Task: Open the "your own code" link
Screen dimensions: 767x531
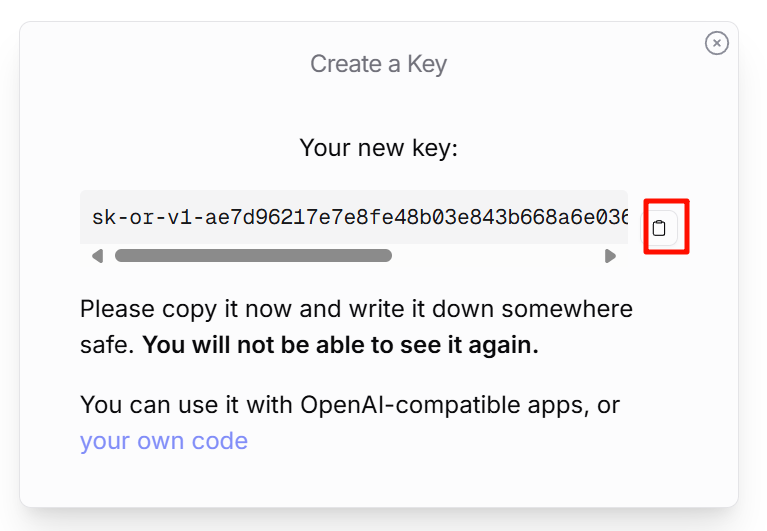Action: click(164, 441)
